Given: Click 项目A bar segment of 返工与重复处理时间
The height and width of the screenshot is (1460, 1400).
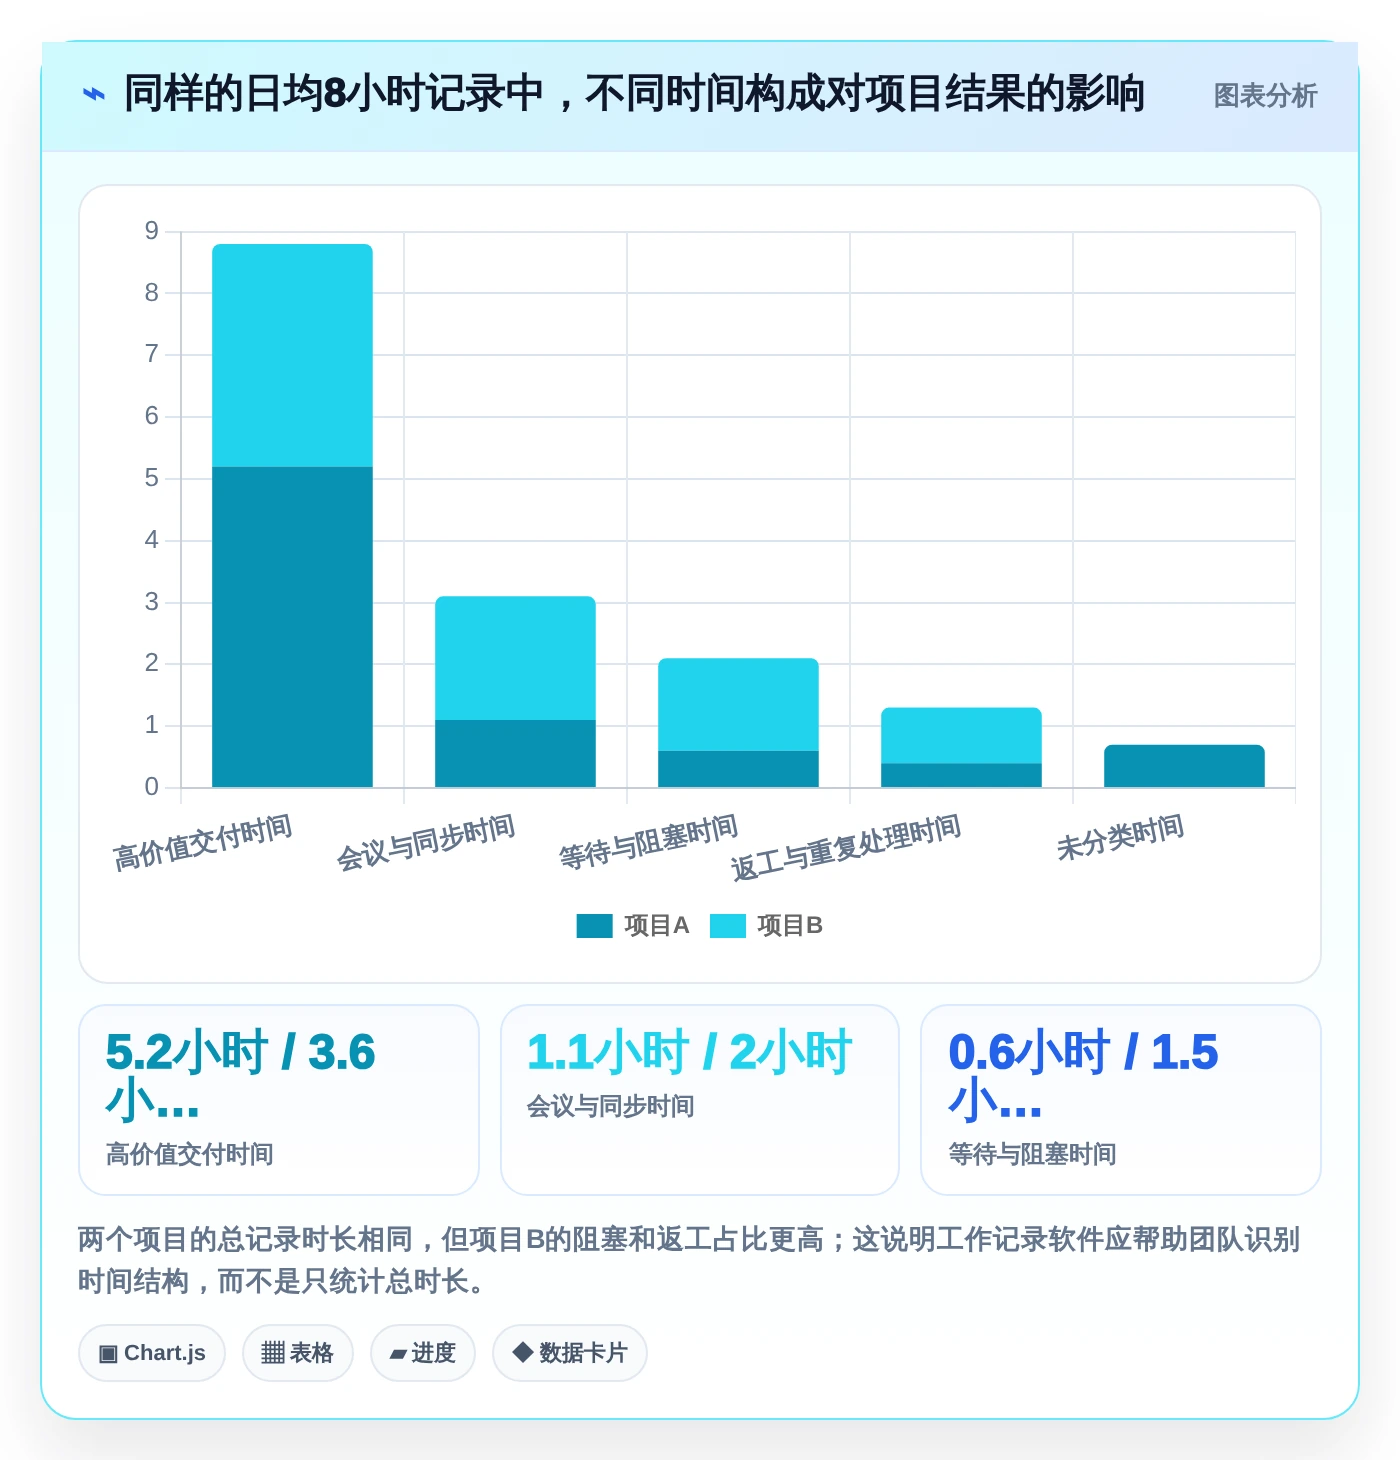Looking at the screenshot, I should [x=961, y=775].
